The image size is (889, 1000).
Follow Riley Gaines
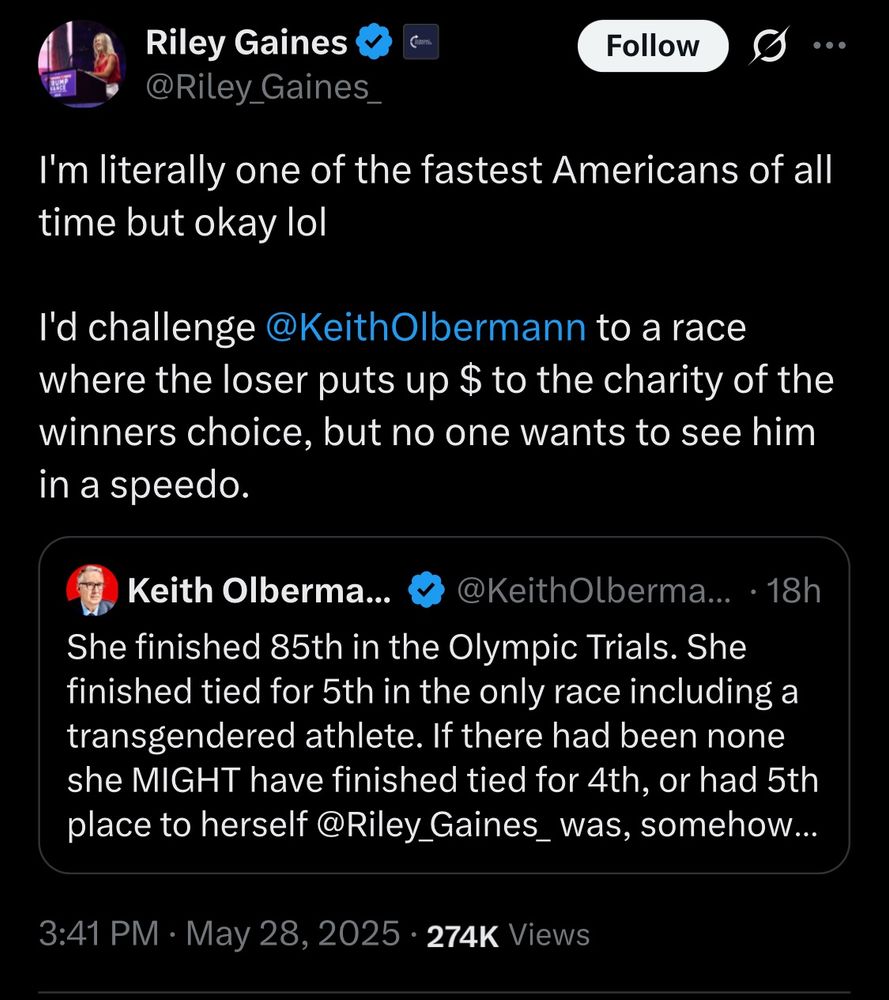click(x=653, y=45)
